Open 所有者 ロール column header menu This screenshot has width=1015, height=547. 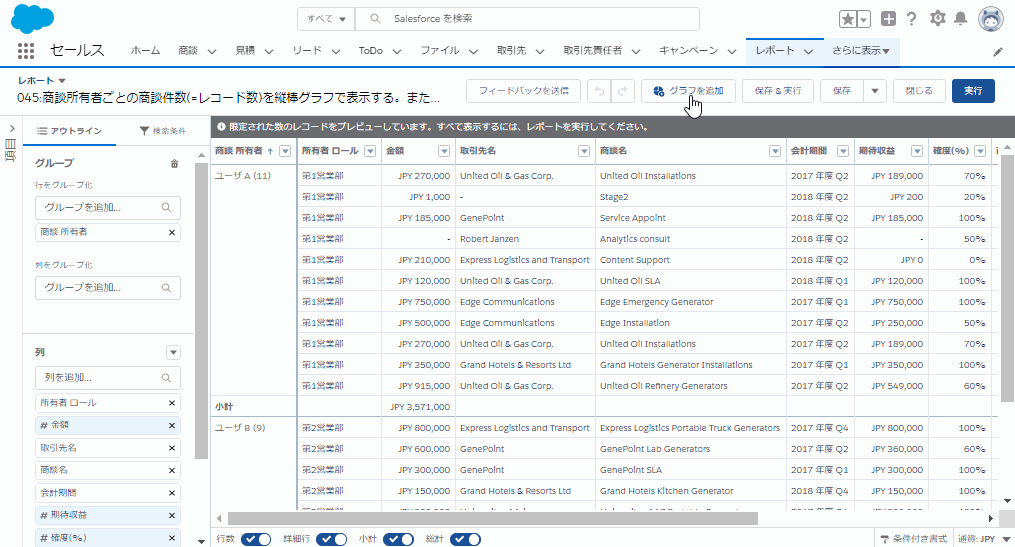[x=370, y=151]
